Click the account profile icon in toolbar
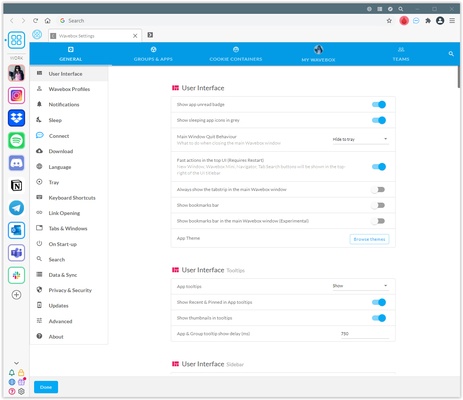Viewport: 463px width, 400px height. coord(440,21)
